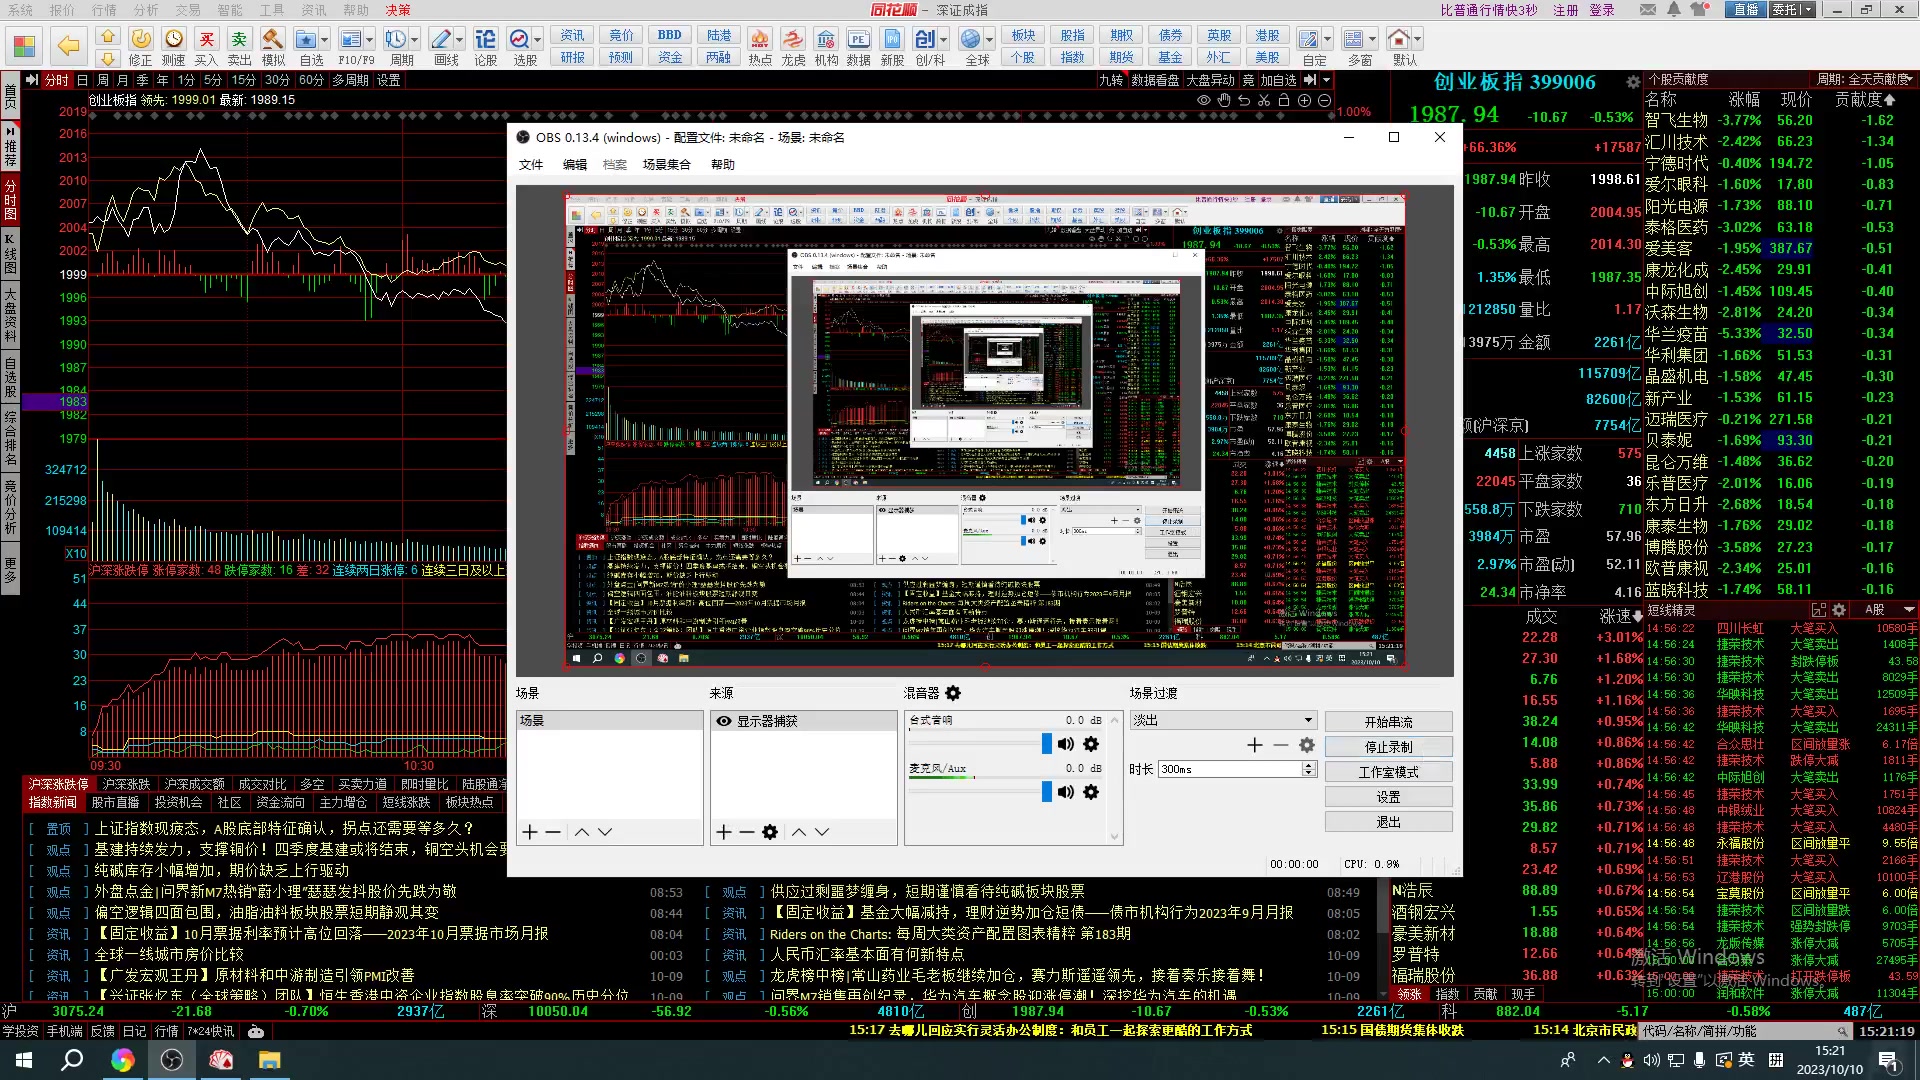Toggle the 直播 button in title bar
The width and height of the screenshot is (1920, 1080).
(x=1746, y=10)
